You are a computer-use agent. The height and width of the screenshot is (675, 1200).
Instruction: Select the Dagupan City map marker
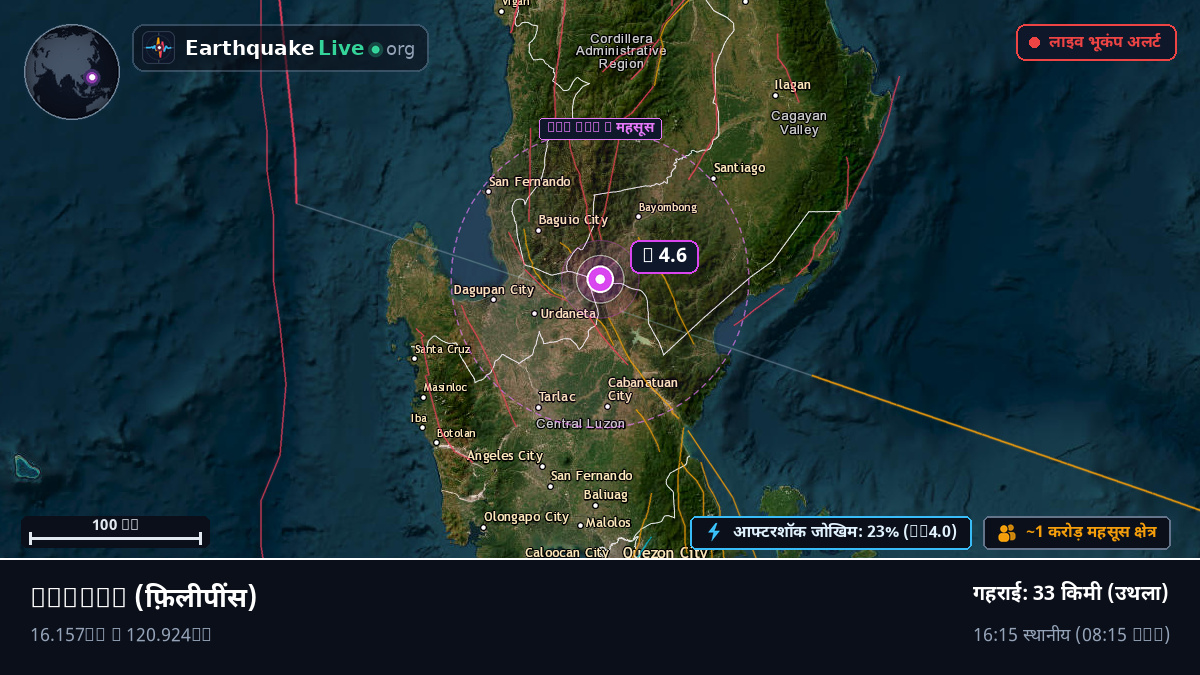click(492, 298)
